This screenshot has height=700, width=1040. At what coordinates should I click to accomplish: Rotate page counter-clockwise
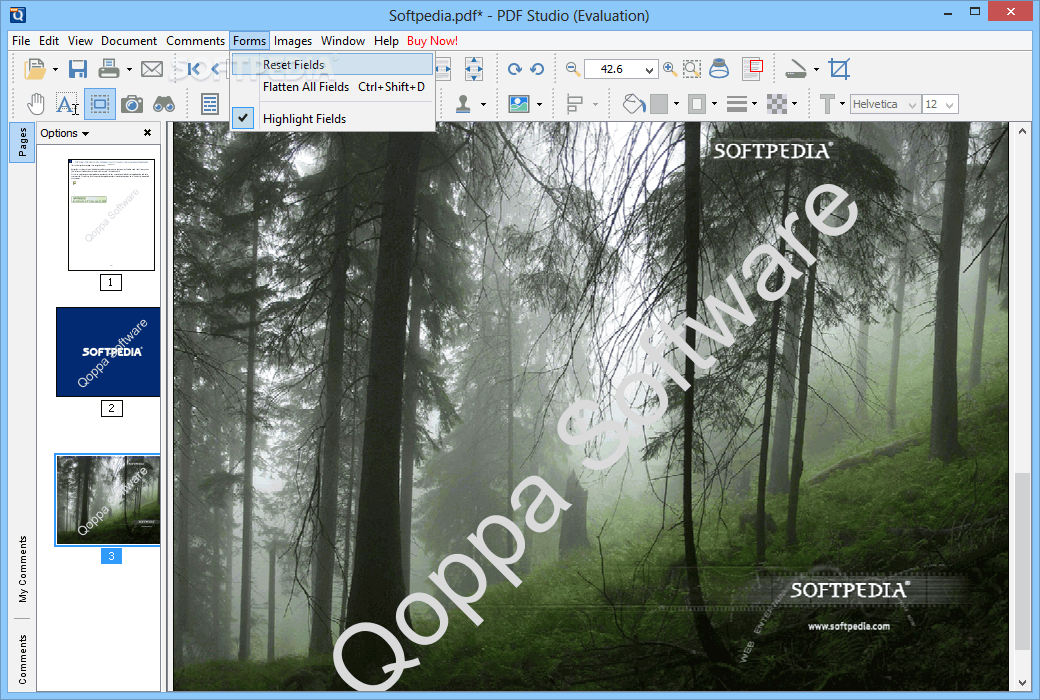pyautogui.click(x=537, y=69)
